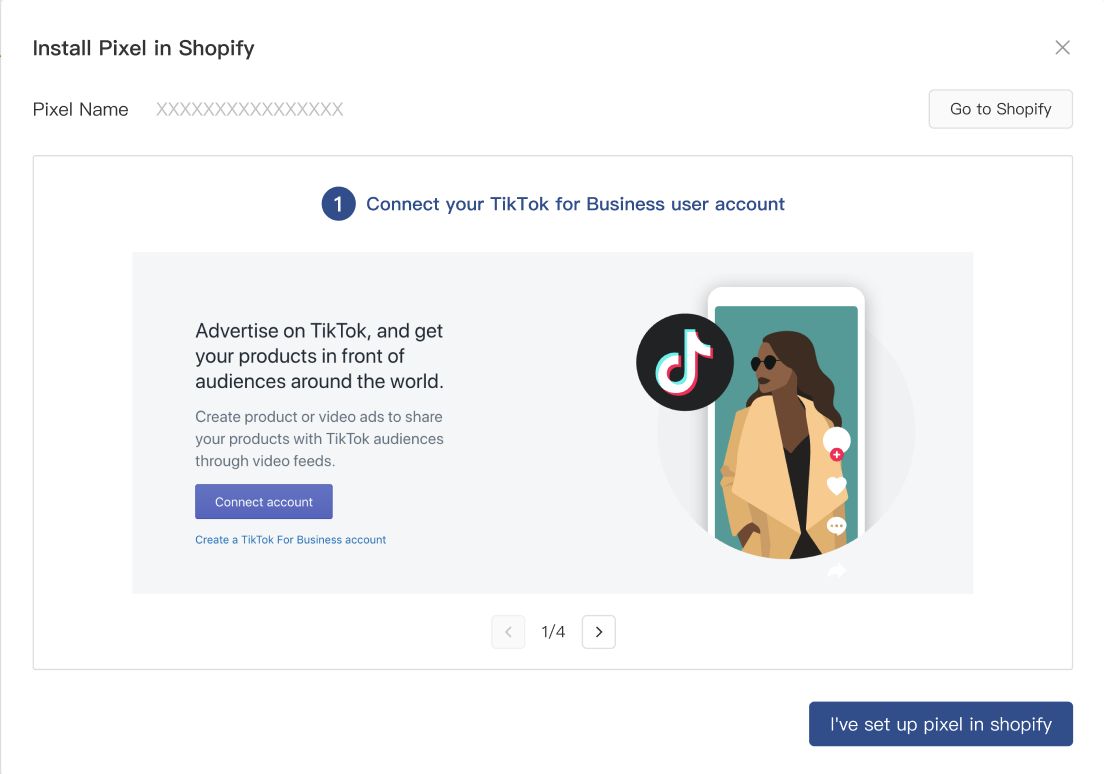
Task: Confirm with I've set up pixel in shopify
Action: point(940,723)
